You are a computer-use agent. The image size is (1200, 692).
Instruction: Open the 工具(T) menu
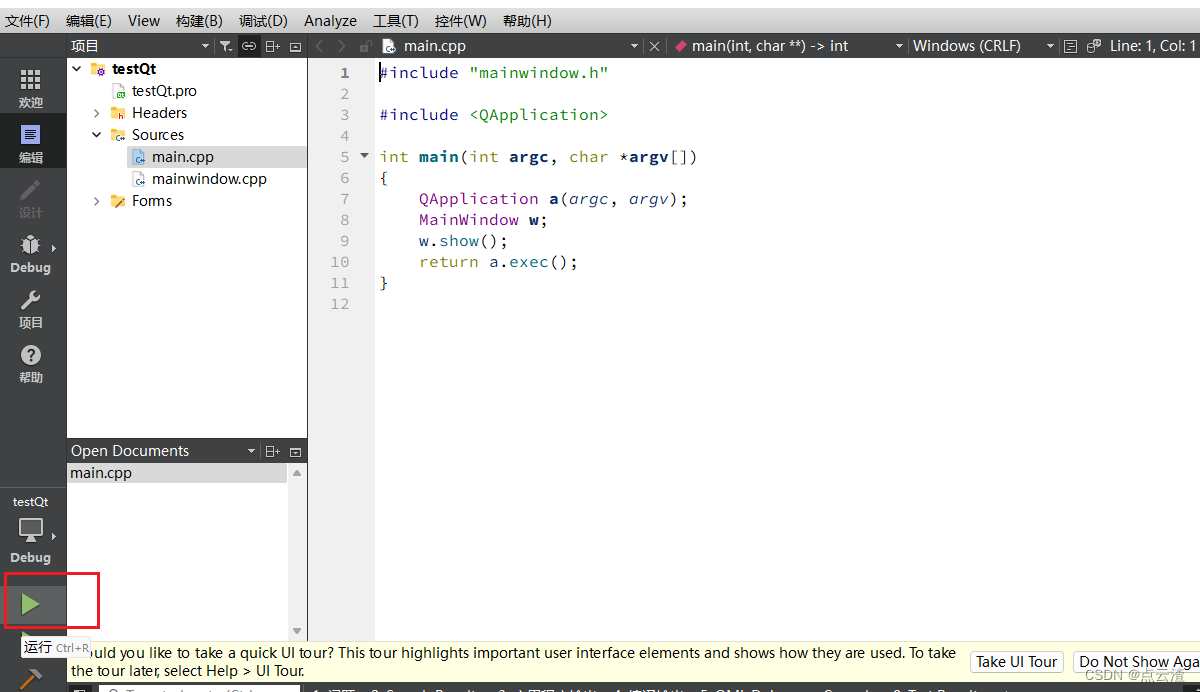[x=396, y=20]
